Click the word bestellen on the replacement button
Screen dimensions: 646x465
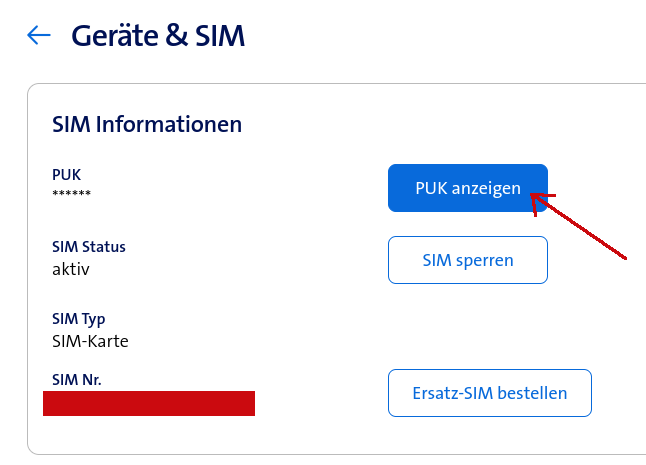click(x=535, y=393)
